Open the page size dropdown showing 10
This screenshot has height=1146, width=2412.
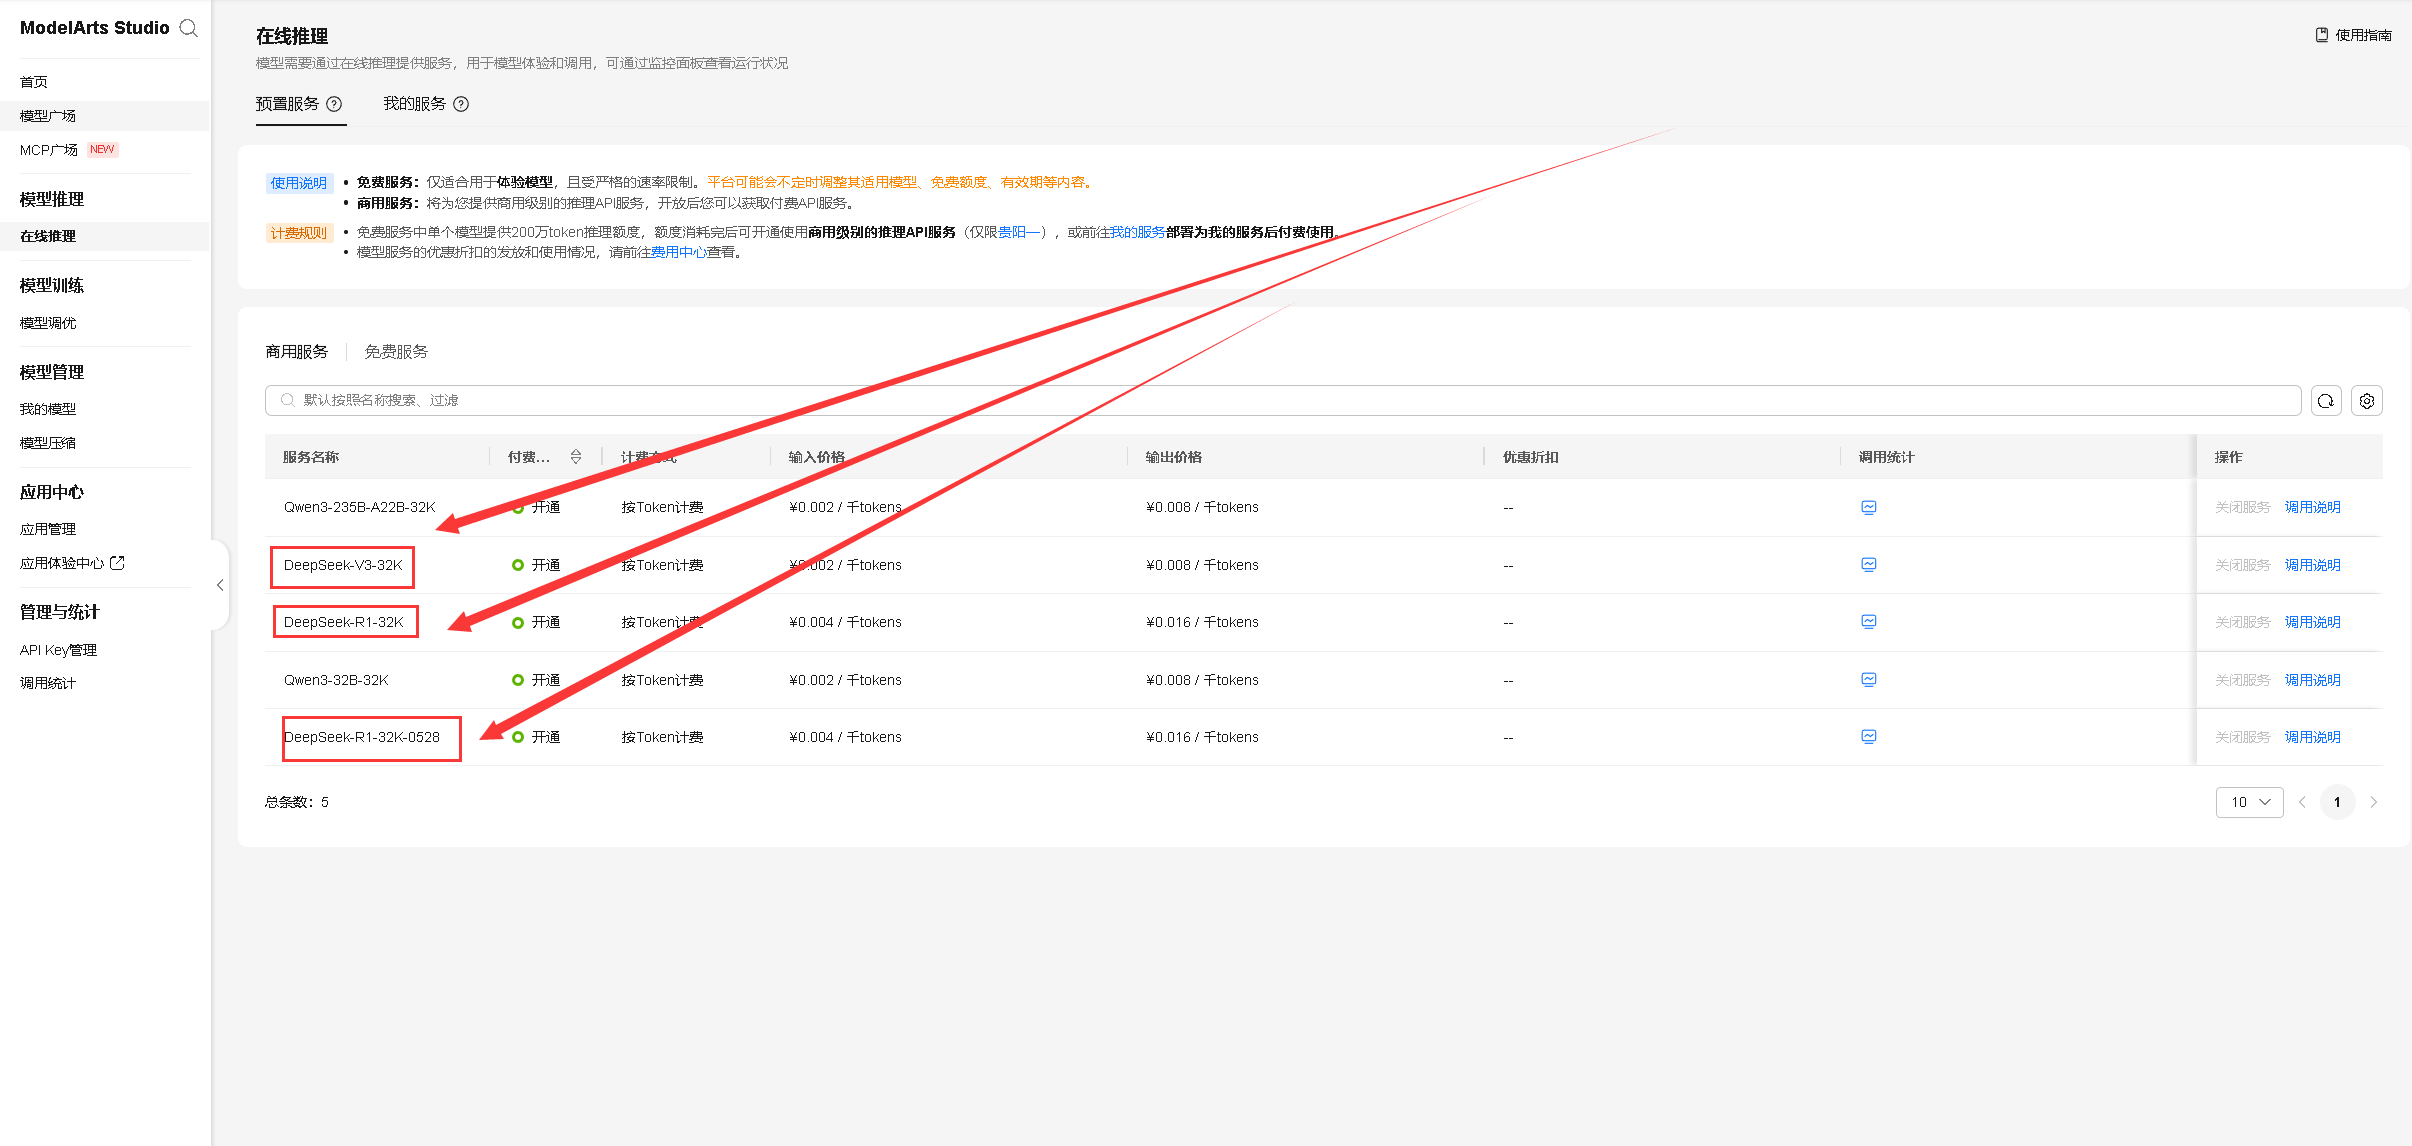pyautogui.click(x=2250, y=802)
